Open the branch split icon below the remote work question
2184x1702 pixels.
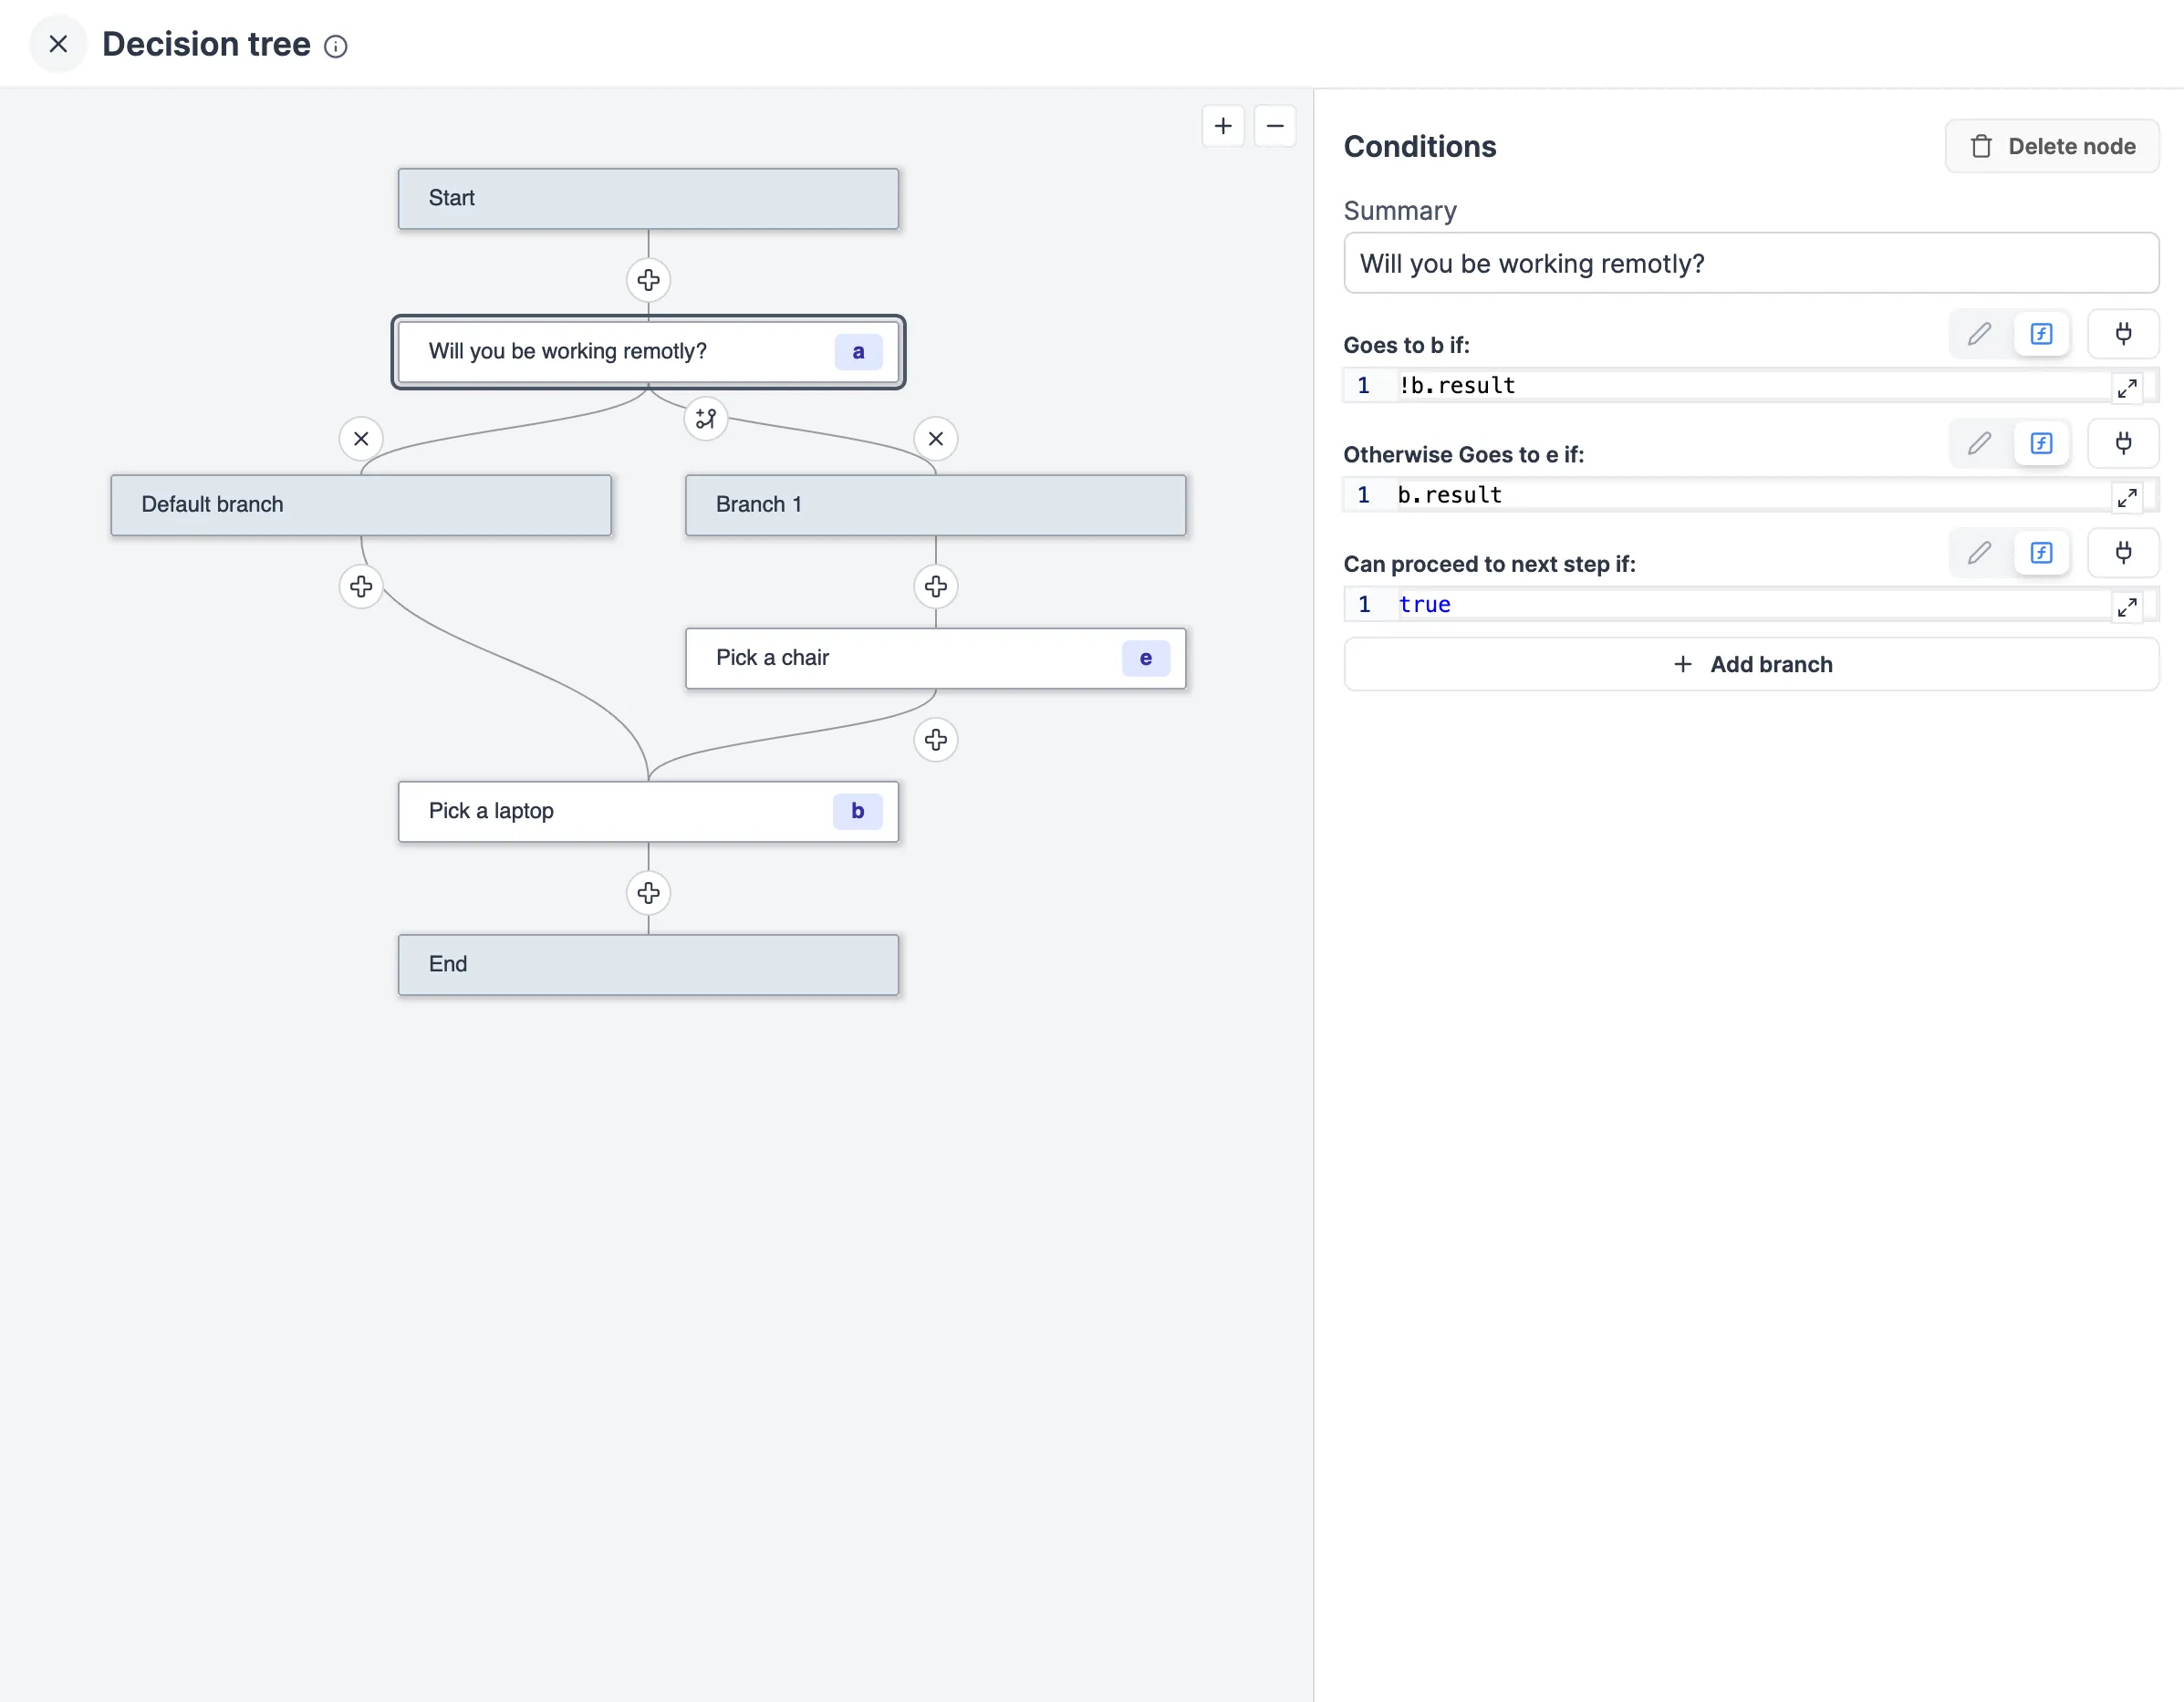tap(705, 420)
